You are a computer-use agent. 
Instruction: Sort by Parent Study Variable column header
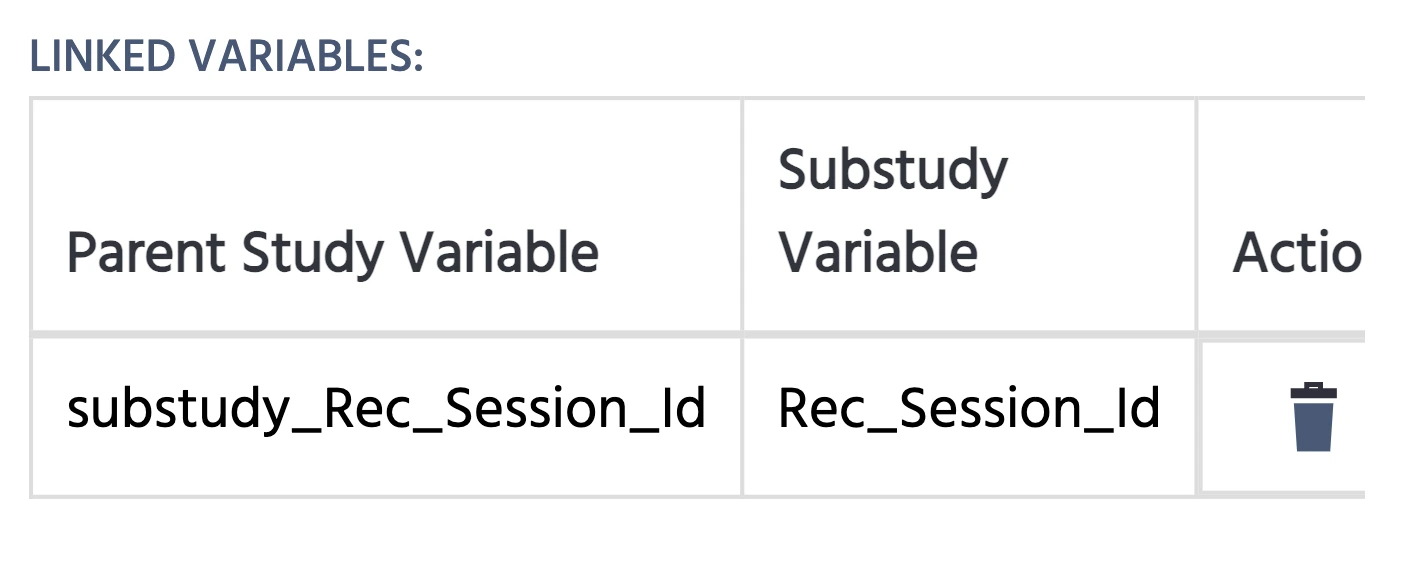tap(387, 215)
